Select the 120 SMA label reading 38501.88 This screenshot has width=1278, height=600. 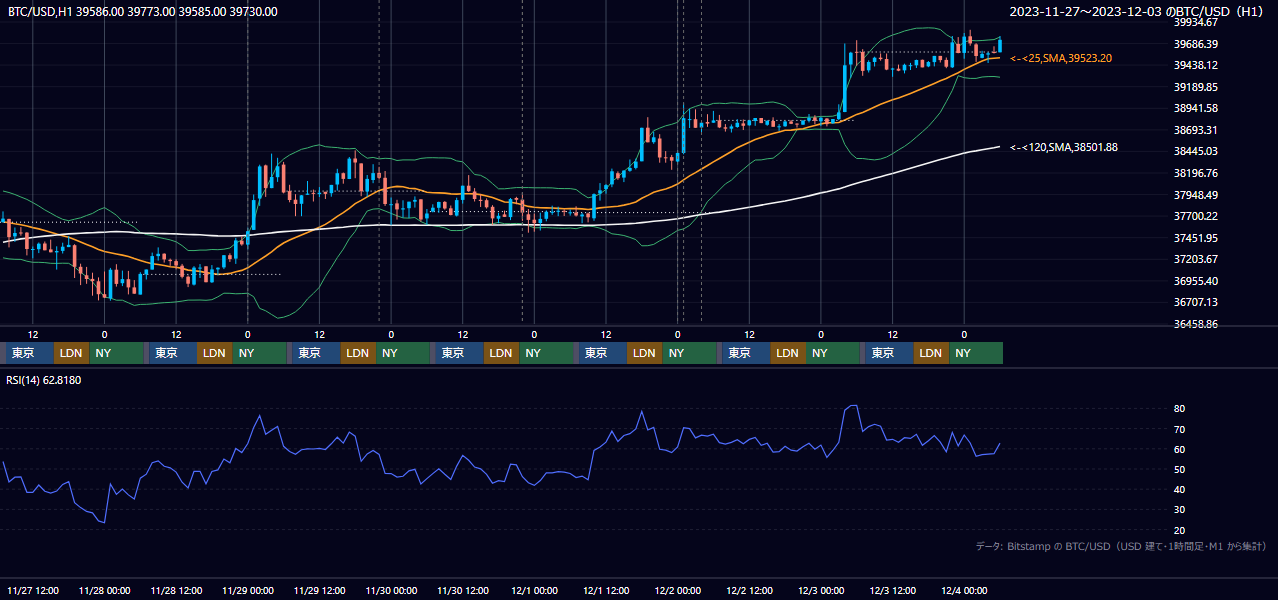tap(1063, 147)
